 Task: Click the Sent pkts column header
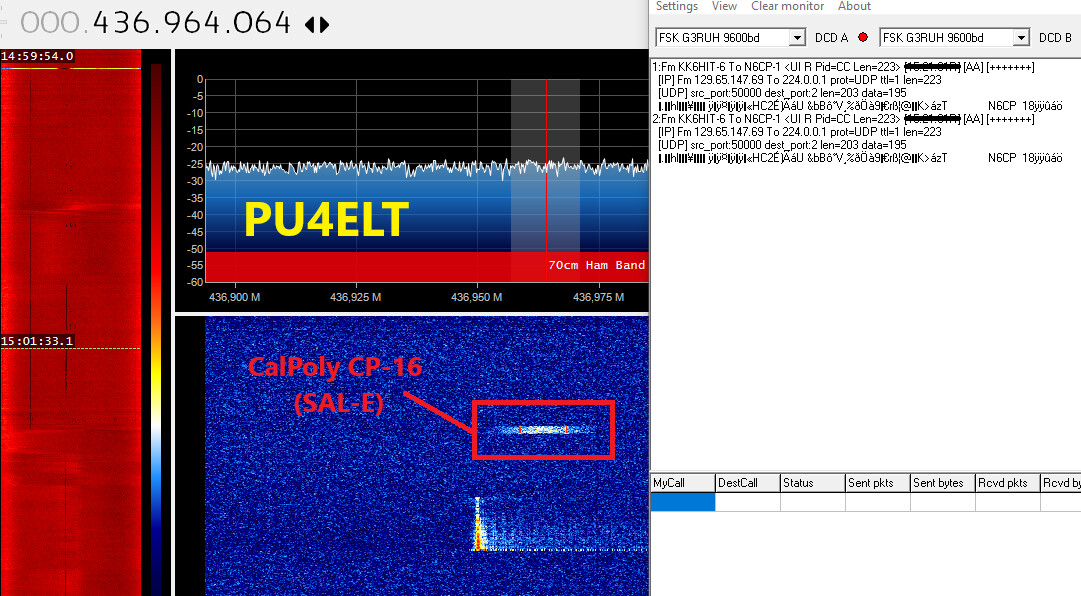877,483
